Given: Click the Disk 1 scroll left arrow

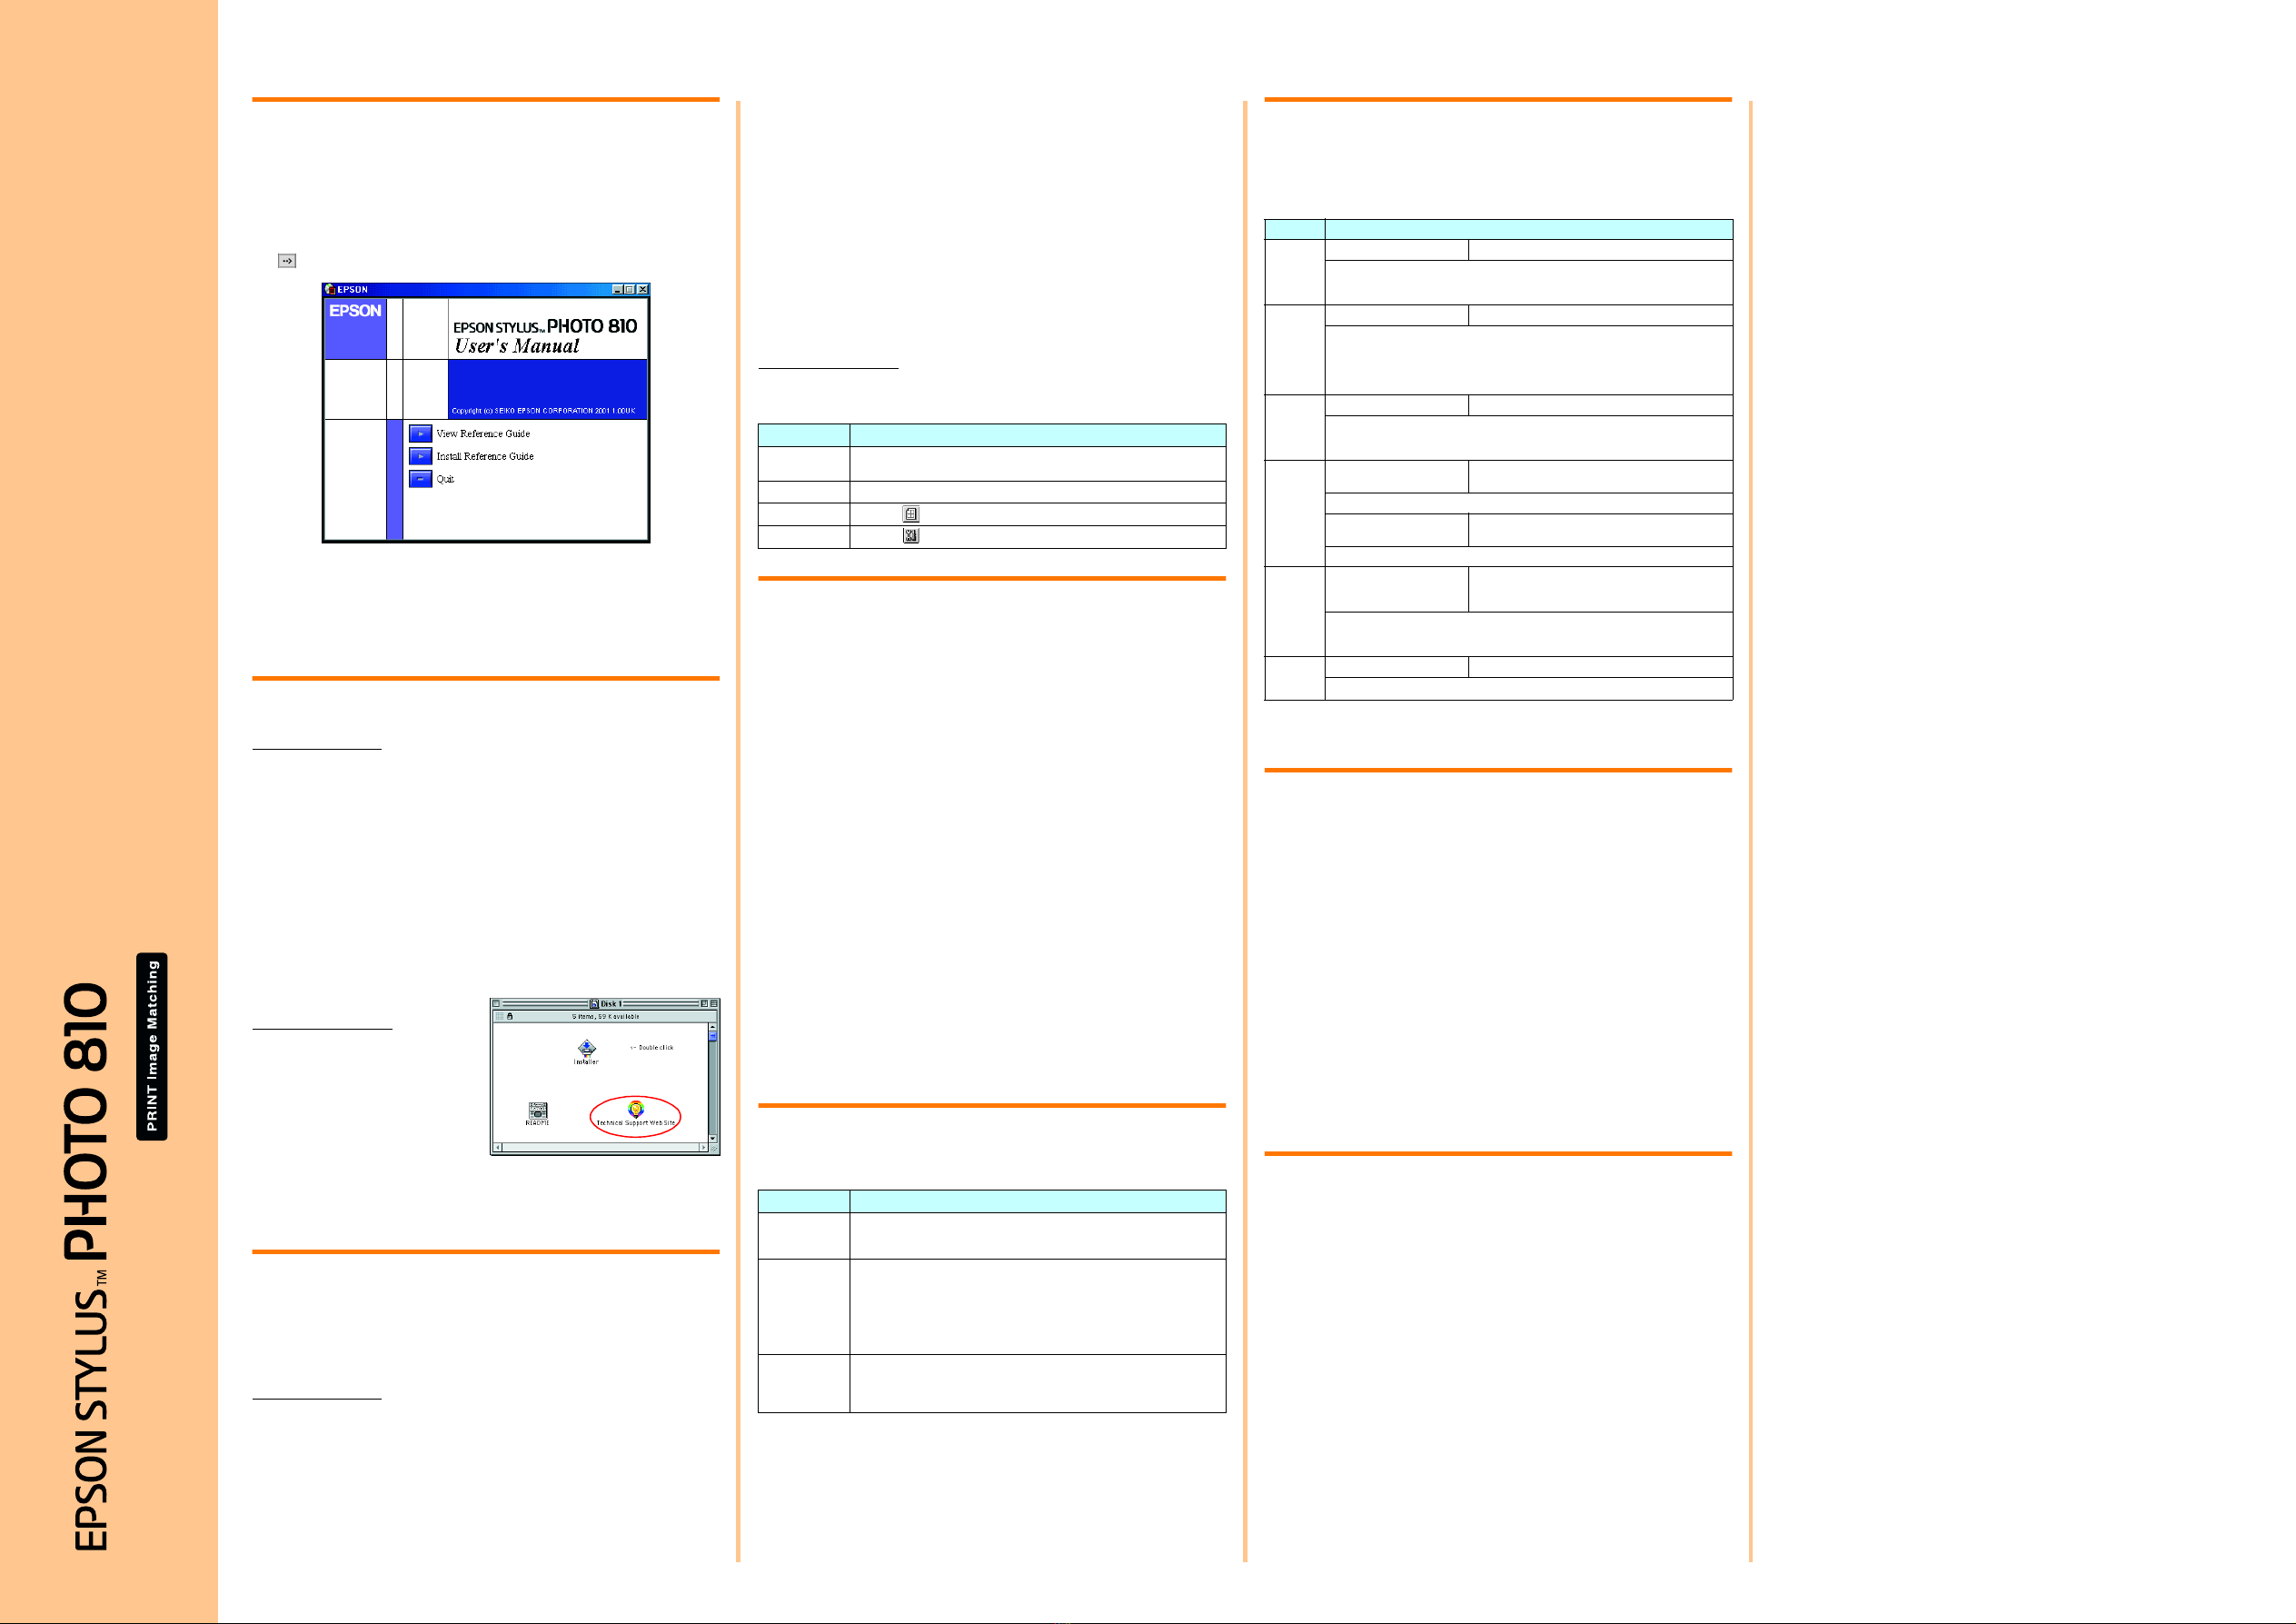Looking at the screenshot, I should (x=498, y=1148).
